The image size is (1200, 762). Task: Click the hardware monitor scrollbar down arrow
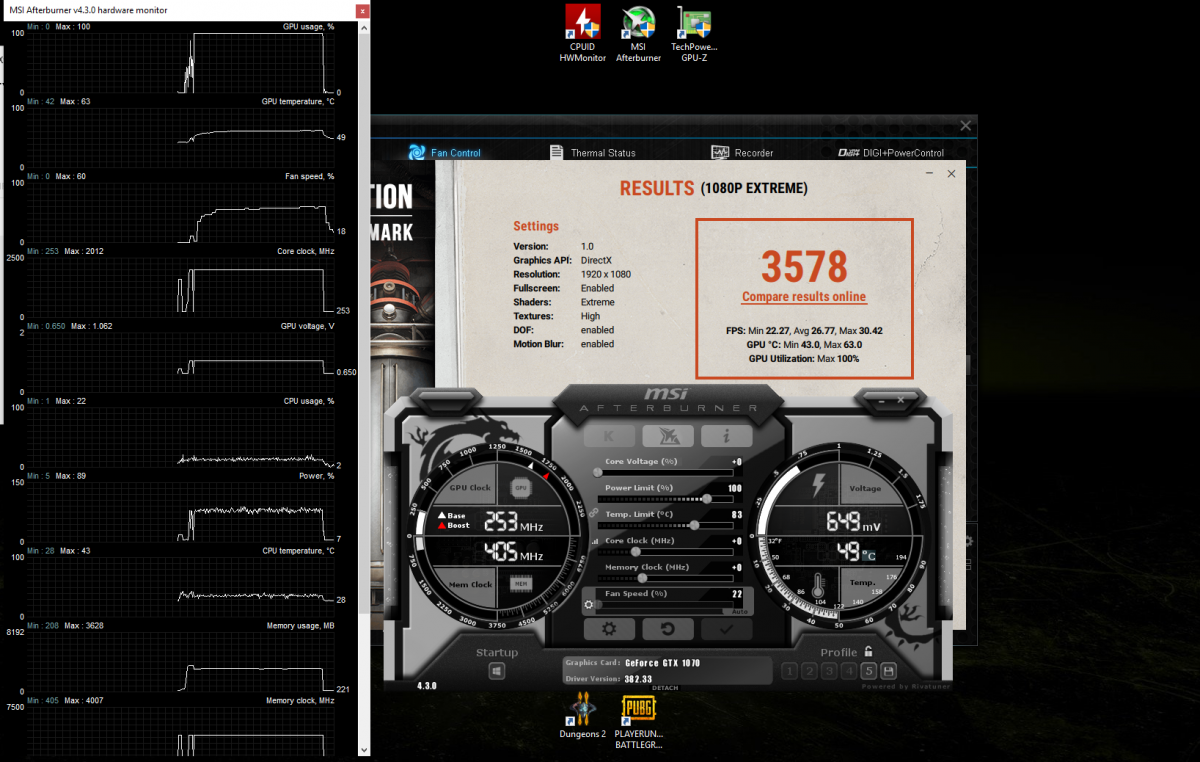pyautogui.click(x=363, y=749)
